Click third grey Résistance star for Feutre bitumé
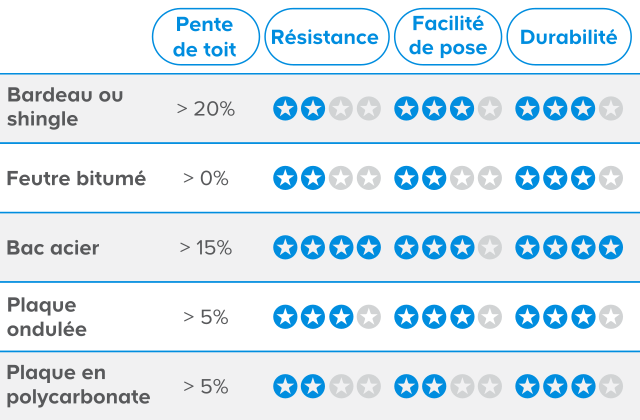This screenshot has width=640, height=420. point(341,178)
